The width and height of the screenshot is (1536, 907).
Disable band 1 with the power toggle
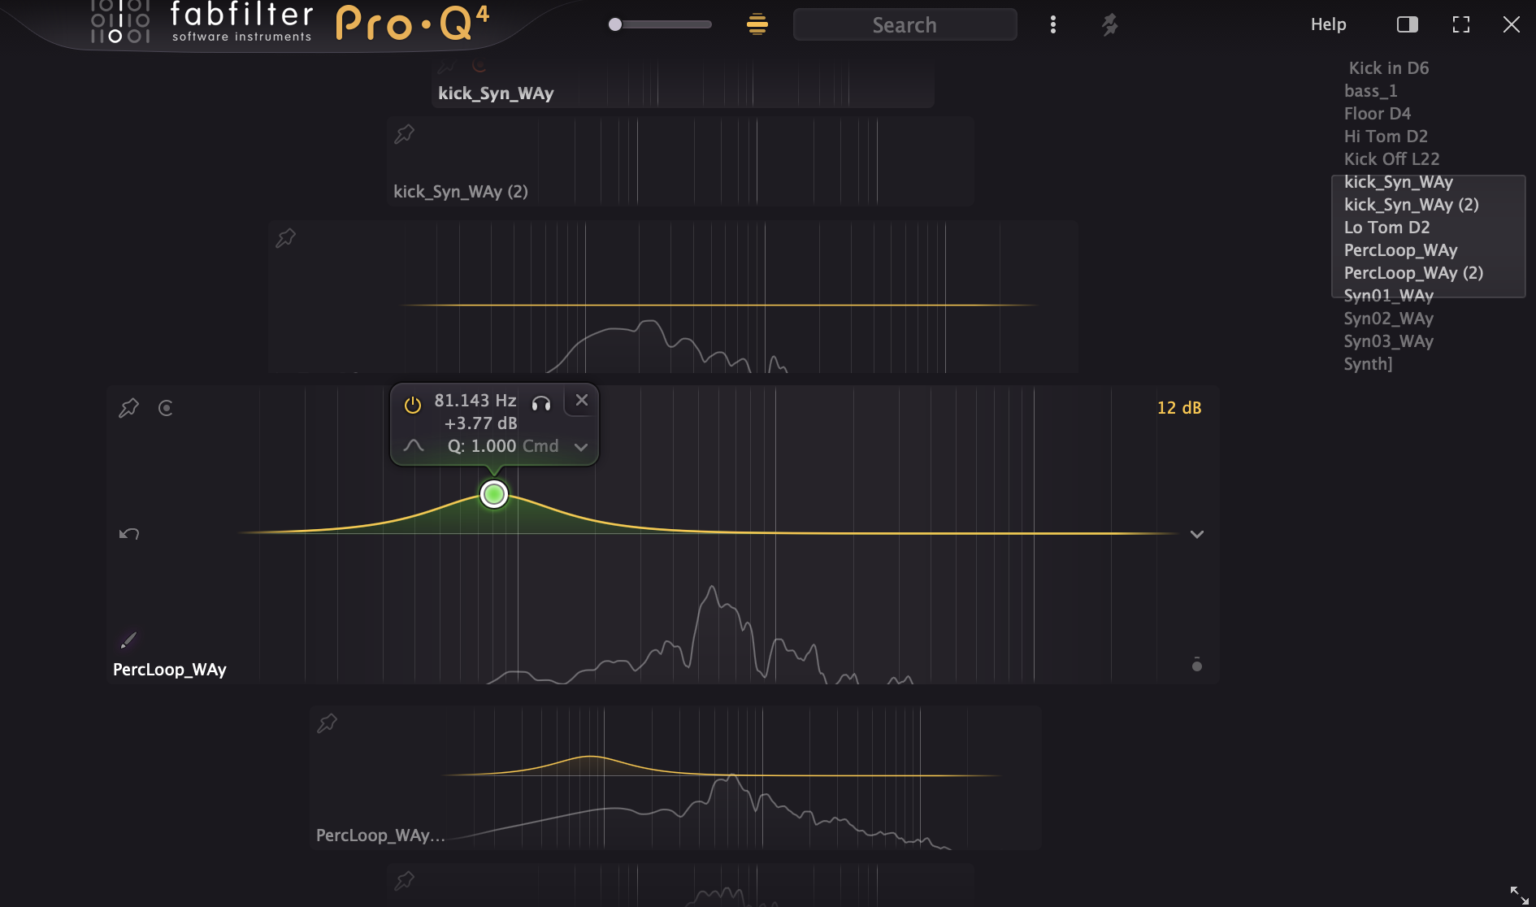point(412,402)
